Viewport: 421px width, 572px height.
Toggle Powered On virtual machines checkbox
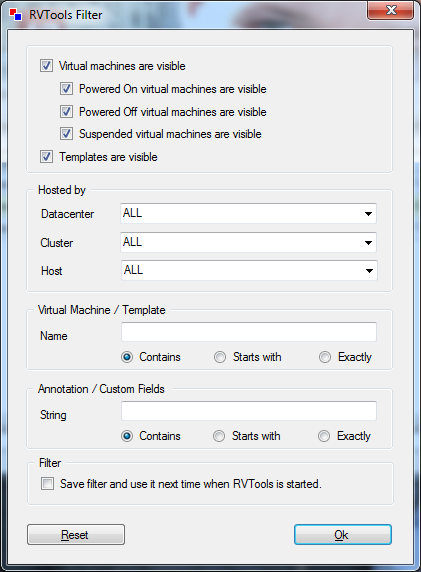tap(66, 89)
